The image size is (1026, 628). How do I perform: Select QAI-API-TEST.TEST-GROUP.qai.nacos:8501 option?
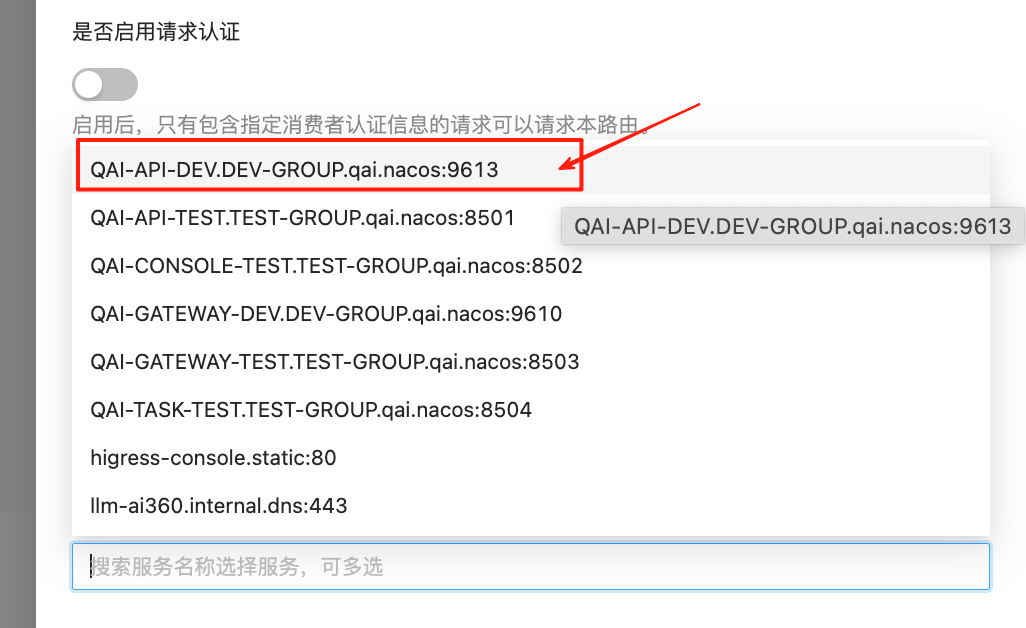pyautogui.click(x=531, y=218)
